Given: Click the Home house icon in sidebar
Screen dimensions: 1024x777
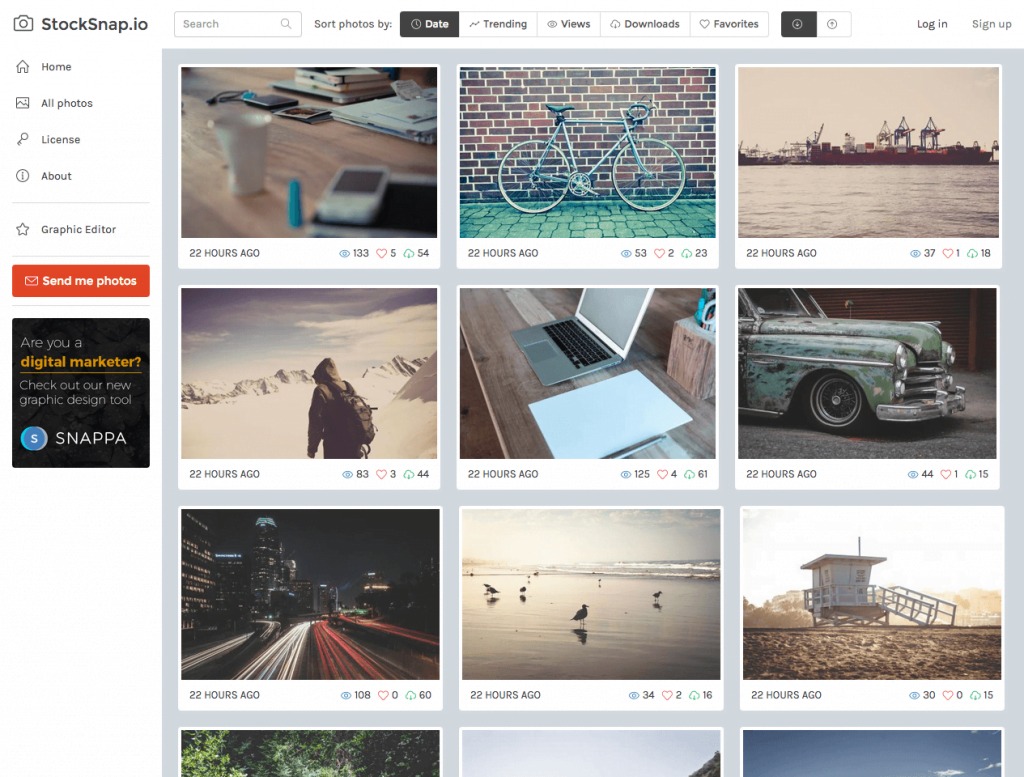Looking at the screenshot, I should point(23,67).
